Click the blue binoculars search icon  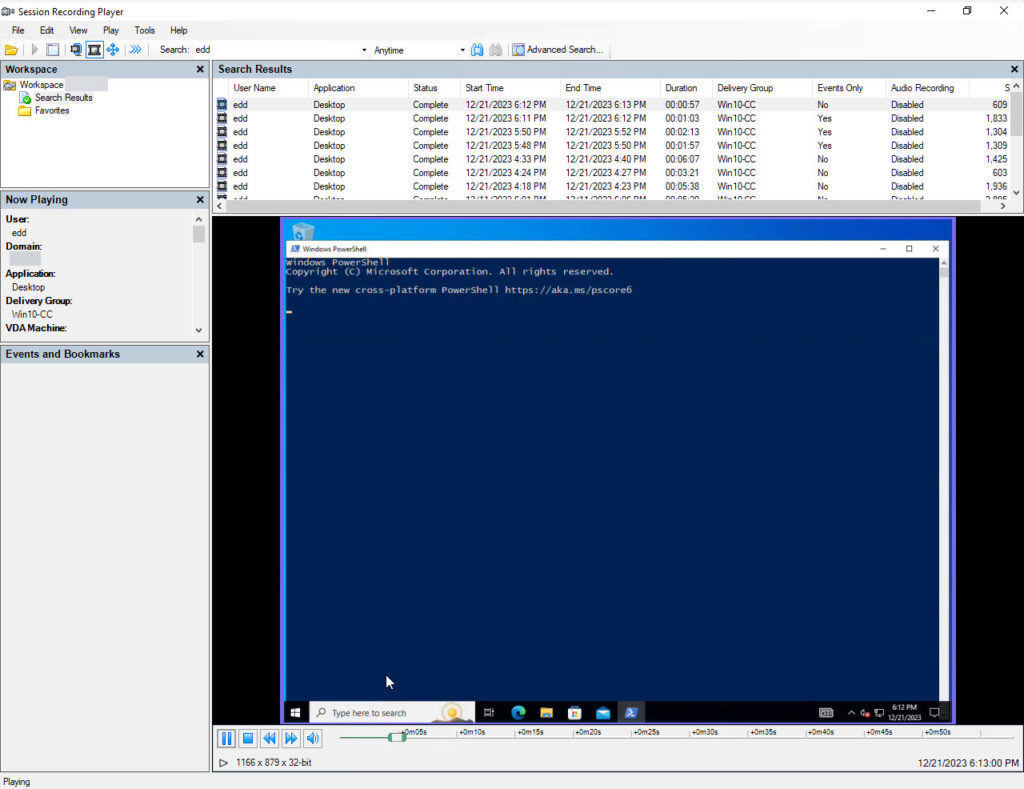(477, 50)
